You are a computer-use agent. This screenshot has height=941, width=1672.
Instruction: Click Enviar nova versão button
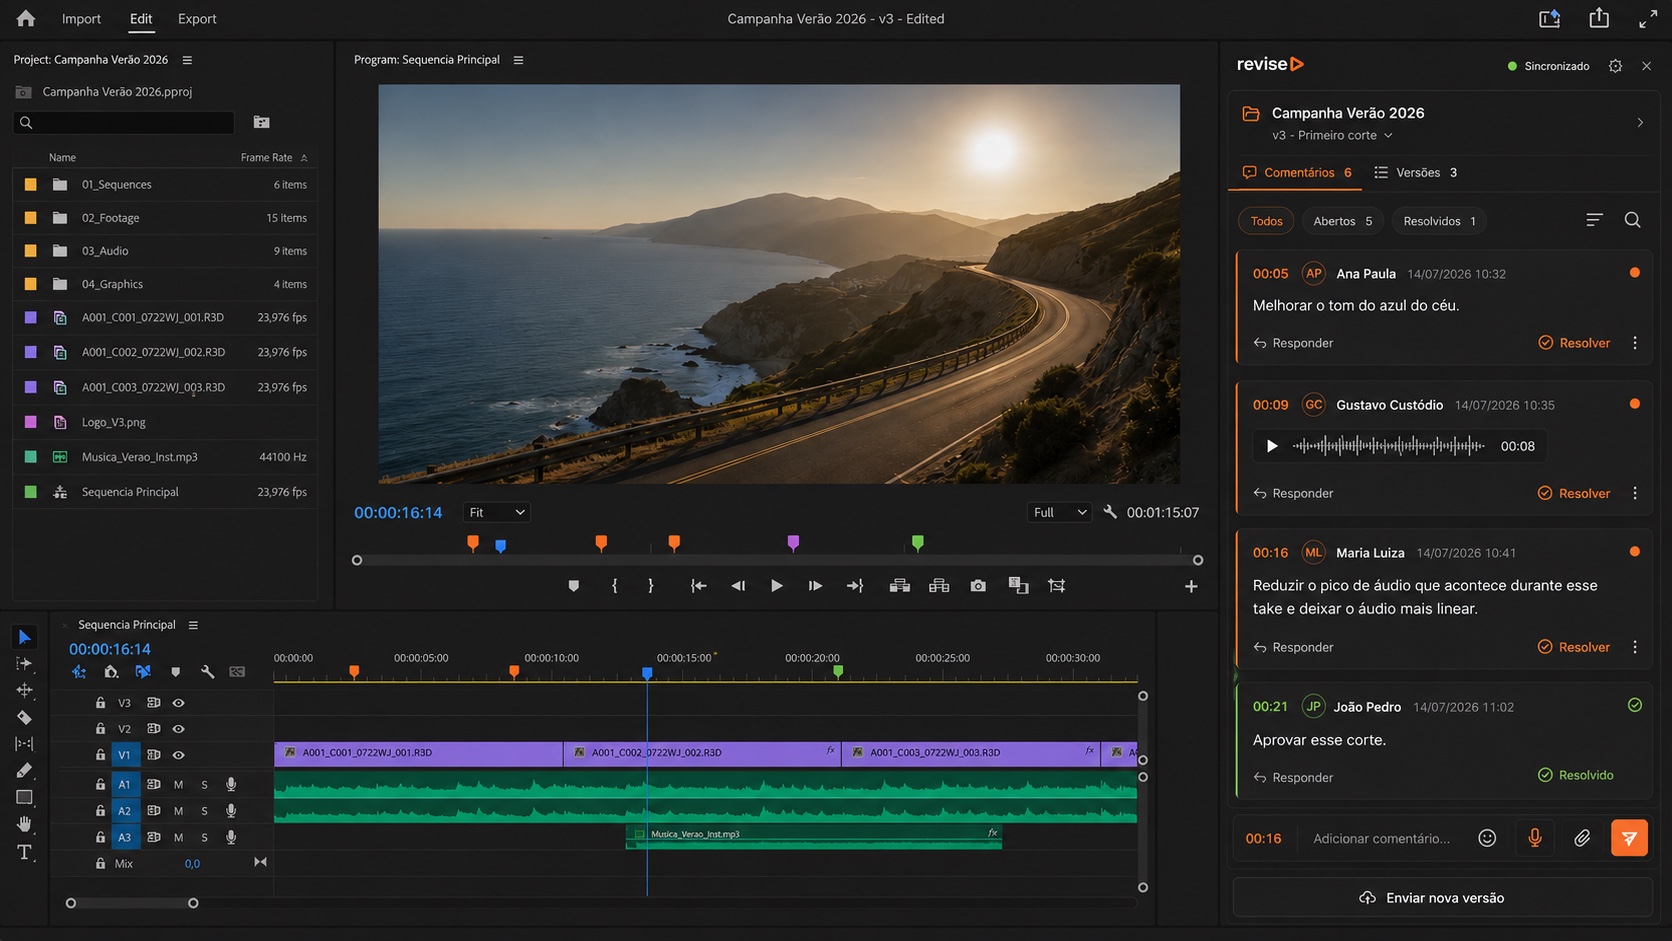(x=1442, y=897)
